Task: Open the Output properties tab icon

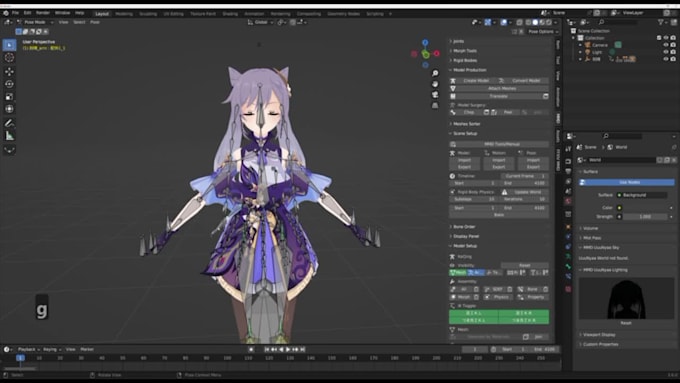Action: point(568,171)
